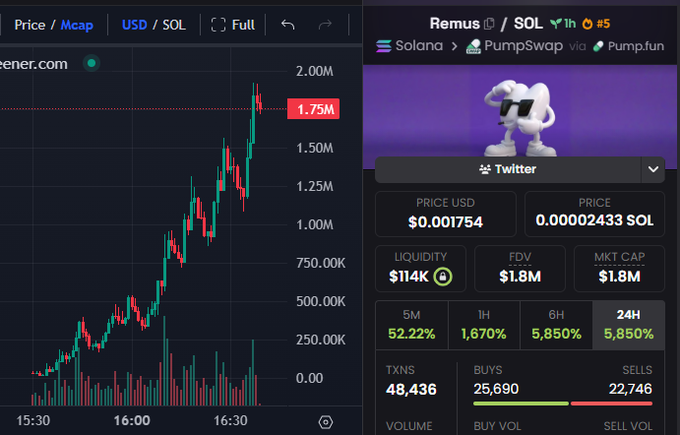
Task: Click the TXNS count 48,436
Action: (x=411, y=389)
